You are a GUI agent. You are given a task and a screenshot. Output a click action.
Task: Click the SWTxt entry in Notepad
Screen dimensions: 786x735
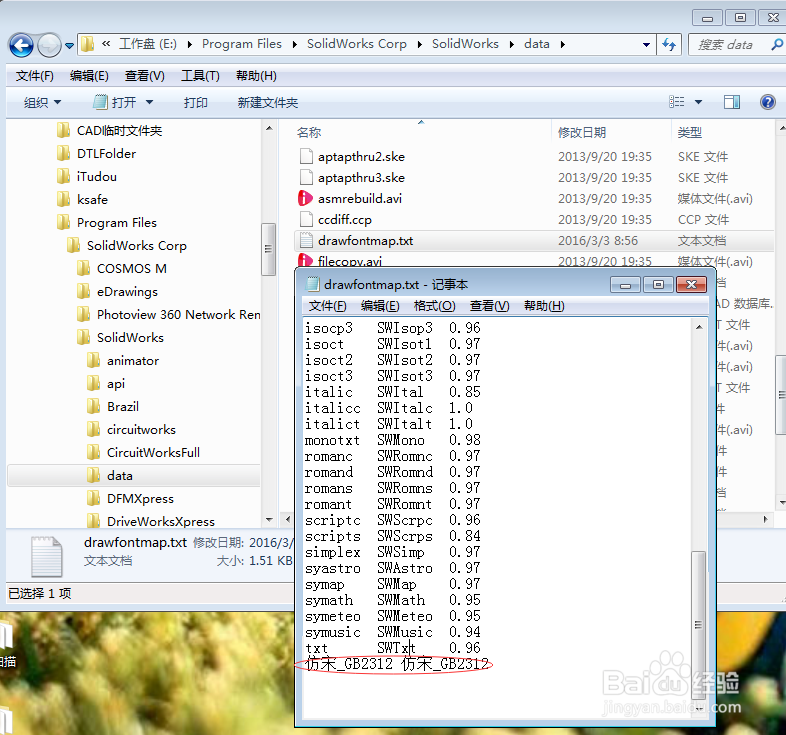[397, 648]
